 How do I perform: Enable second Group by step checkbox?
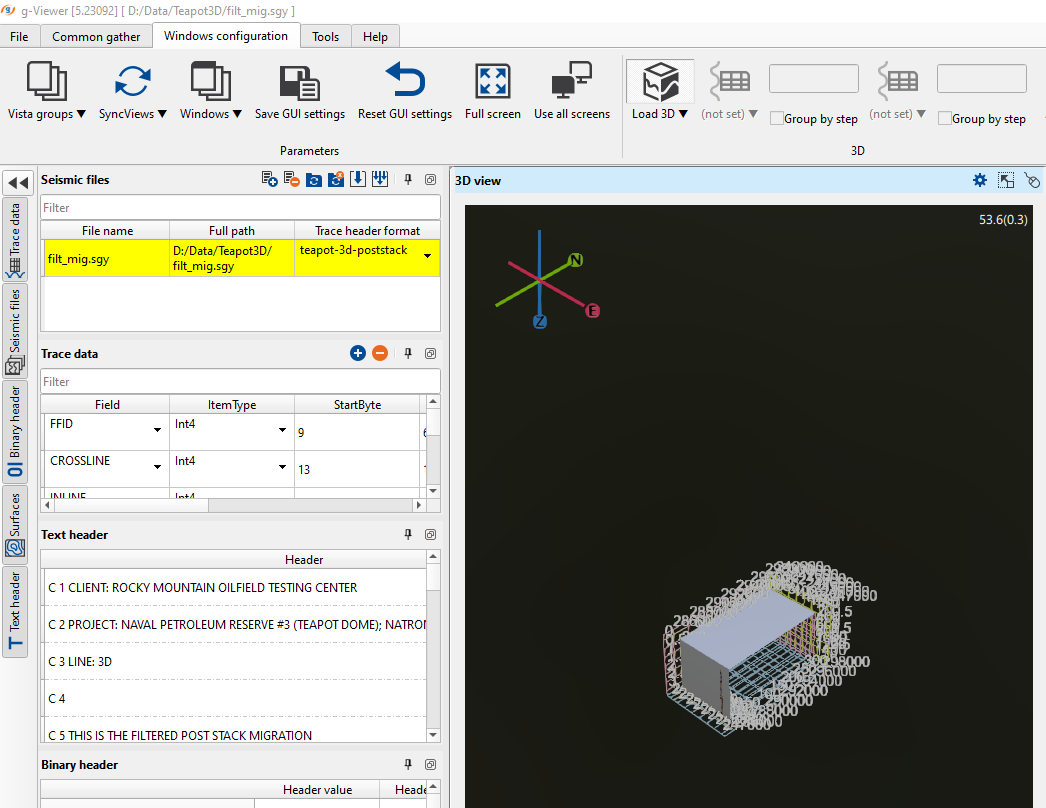944,119
